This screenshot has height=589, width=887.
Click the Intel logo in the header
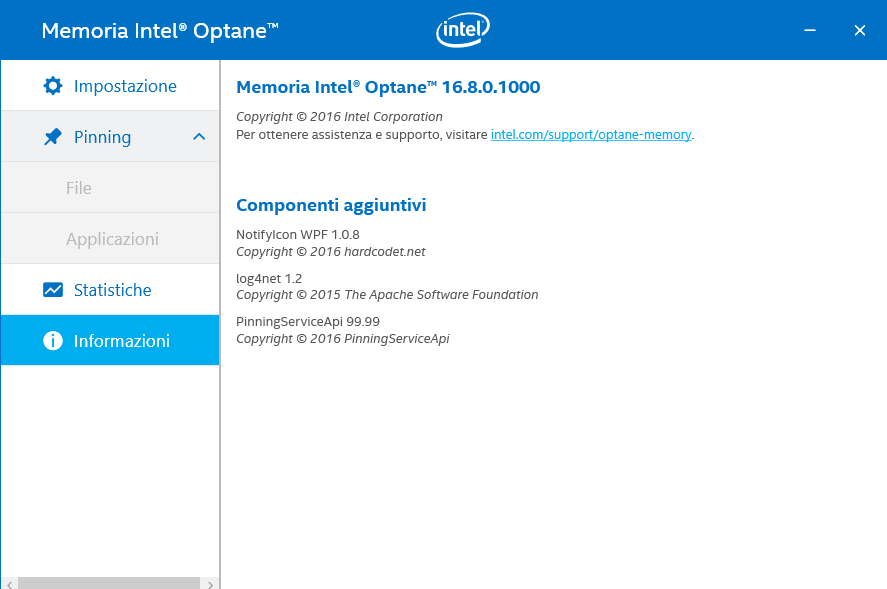pyautogui.click(x=463, y=31)
